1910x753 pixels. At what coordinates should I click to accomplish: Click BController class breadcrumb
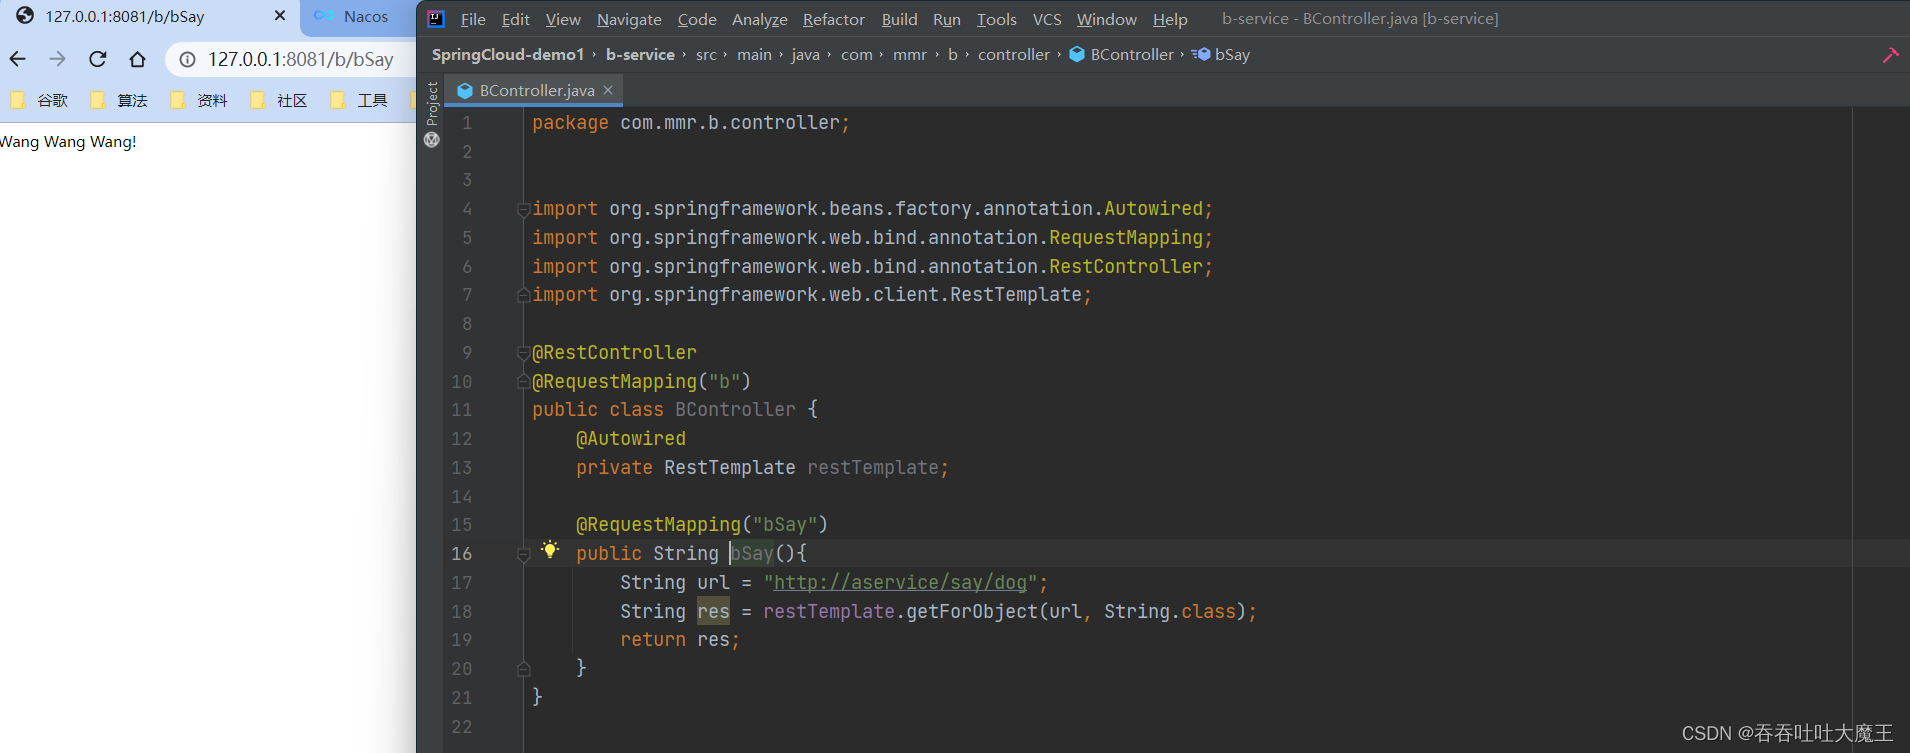point(1122,55)
